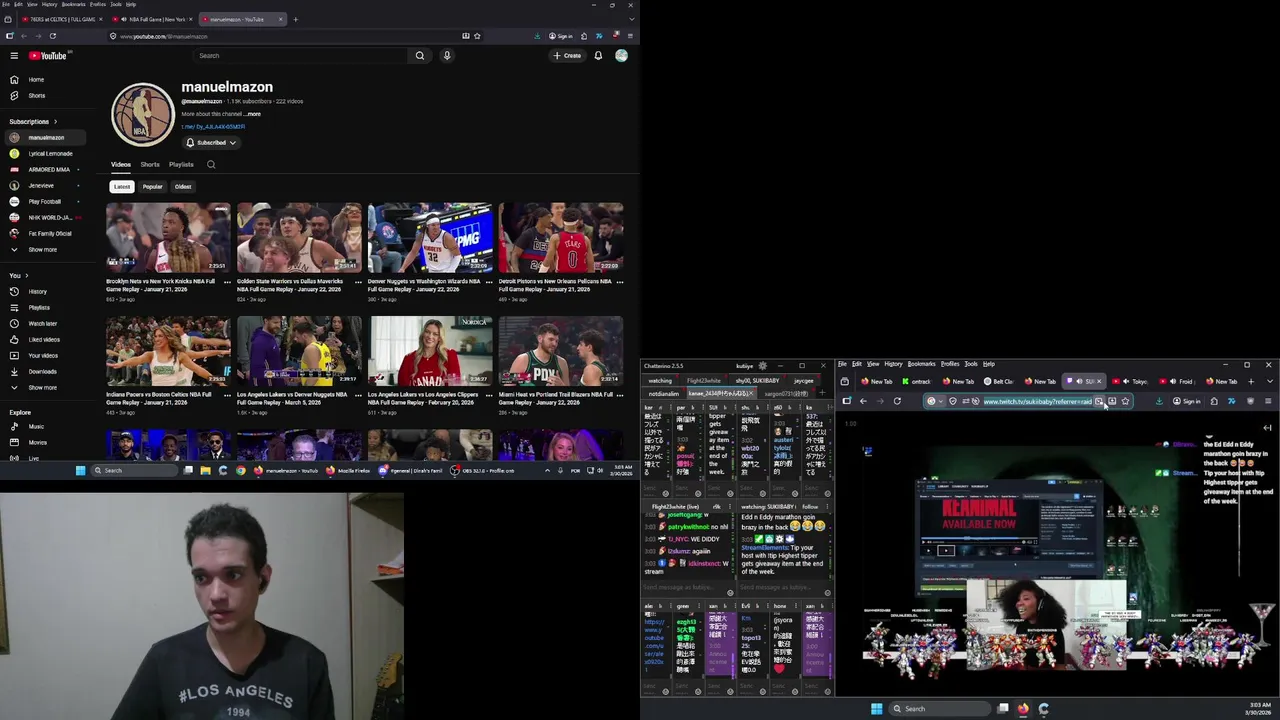Collapse the Twitch chat with the arrow icon
This screenshot has height=720, width=1280.
coord(1267,428)
